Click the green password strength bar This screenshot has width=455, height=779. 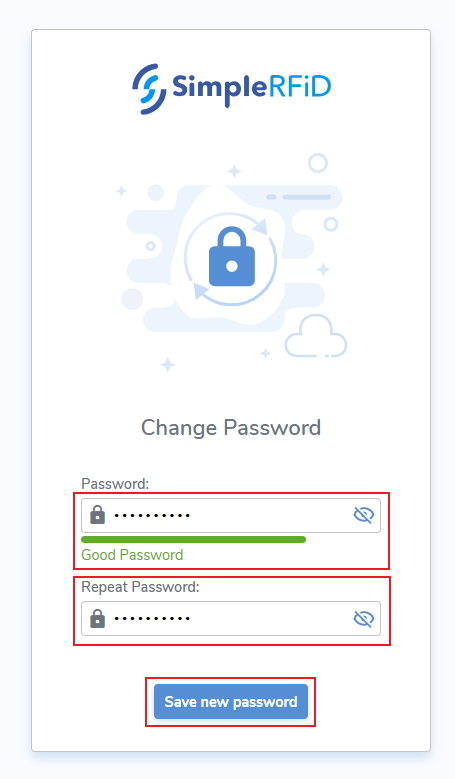point(194,540)
